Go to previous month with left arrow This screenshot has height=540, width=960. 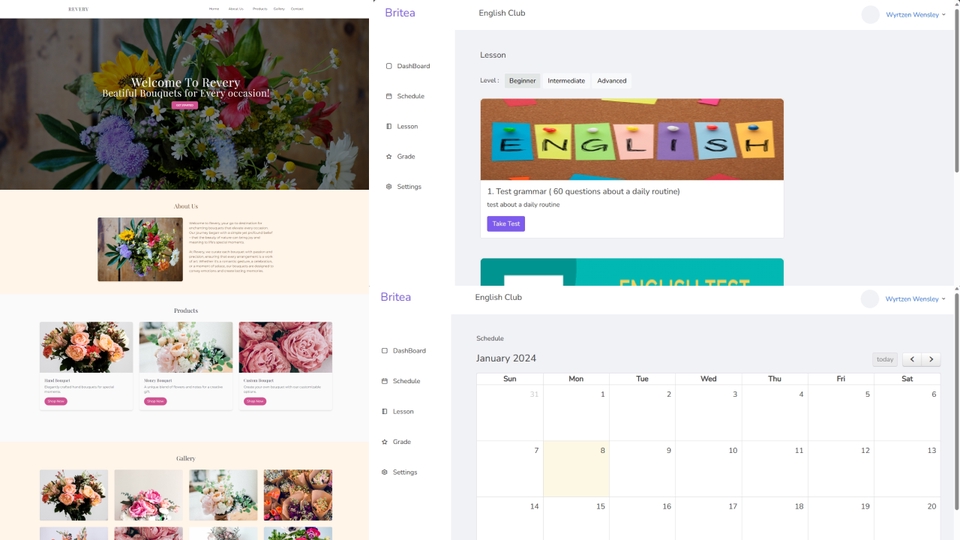[x=912, y=359]
